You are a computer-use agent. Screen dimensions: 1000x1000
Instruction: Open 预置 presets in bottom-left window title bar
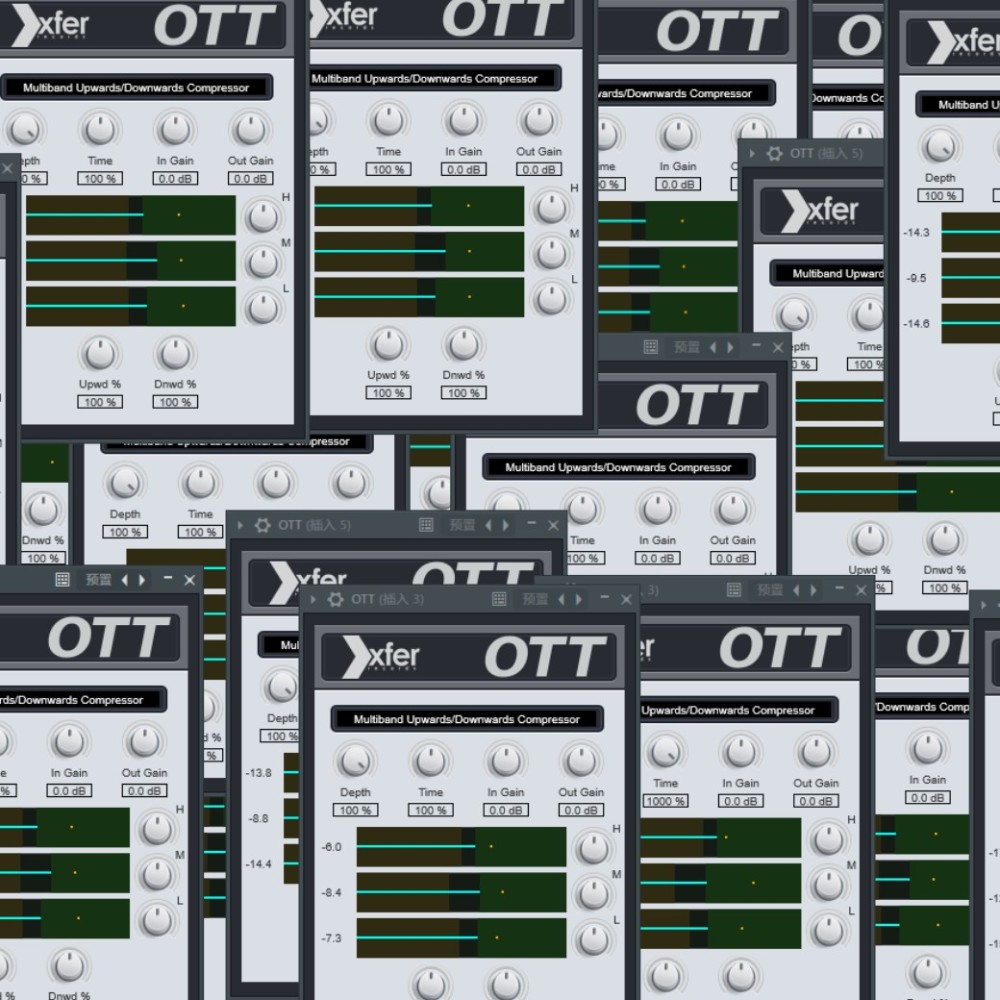pyautogui.click(x=98, y=580)
